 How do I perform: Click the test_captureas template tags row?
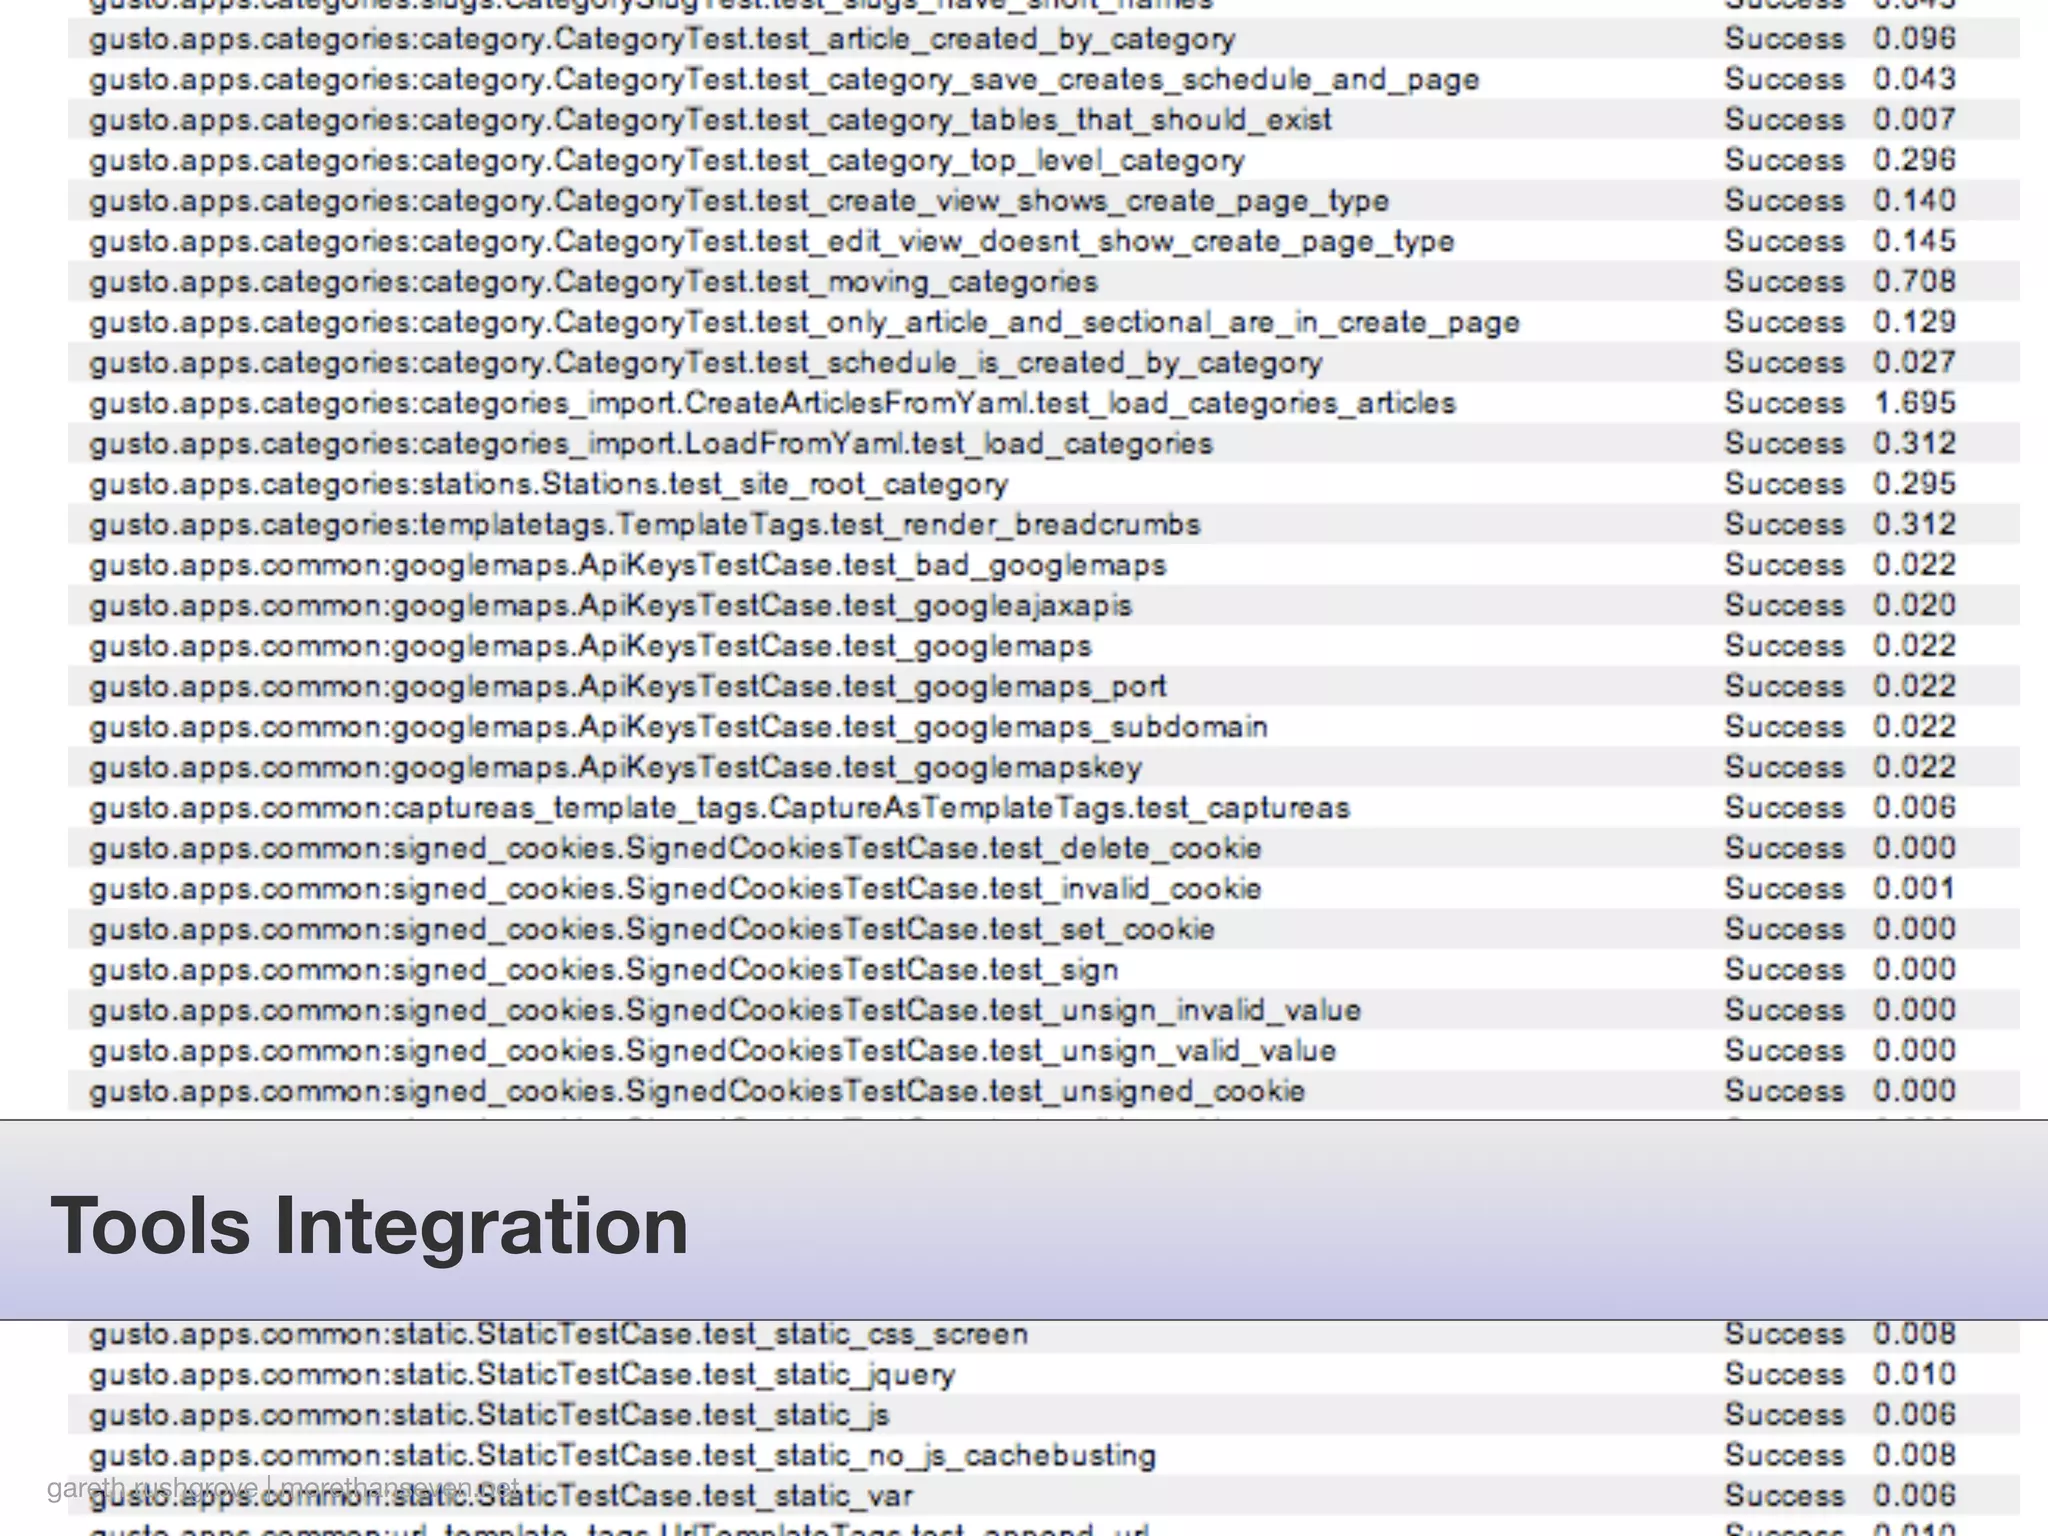tap(719, 808)
